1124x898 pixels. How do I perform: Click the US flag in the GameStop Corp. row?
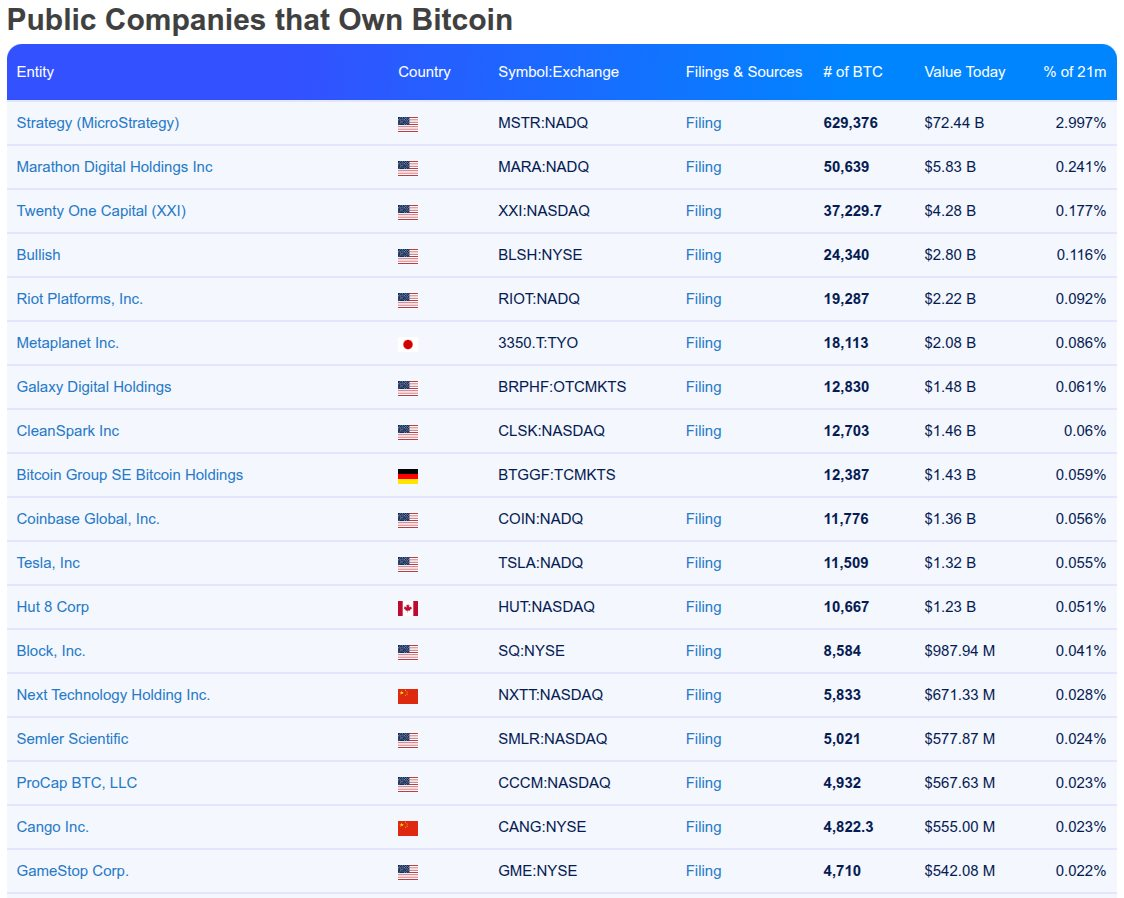(x=408, y=872)
